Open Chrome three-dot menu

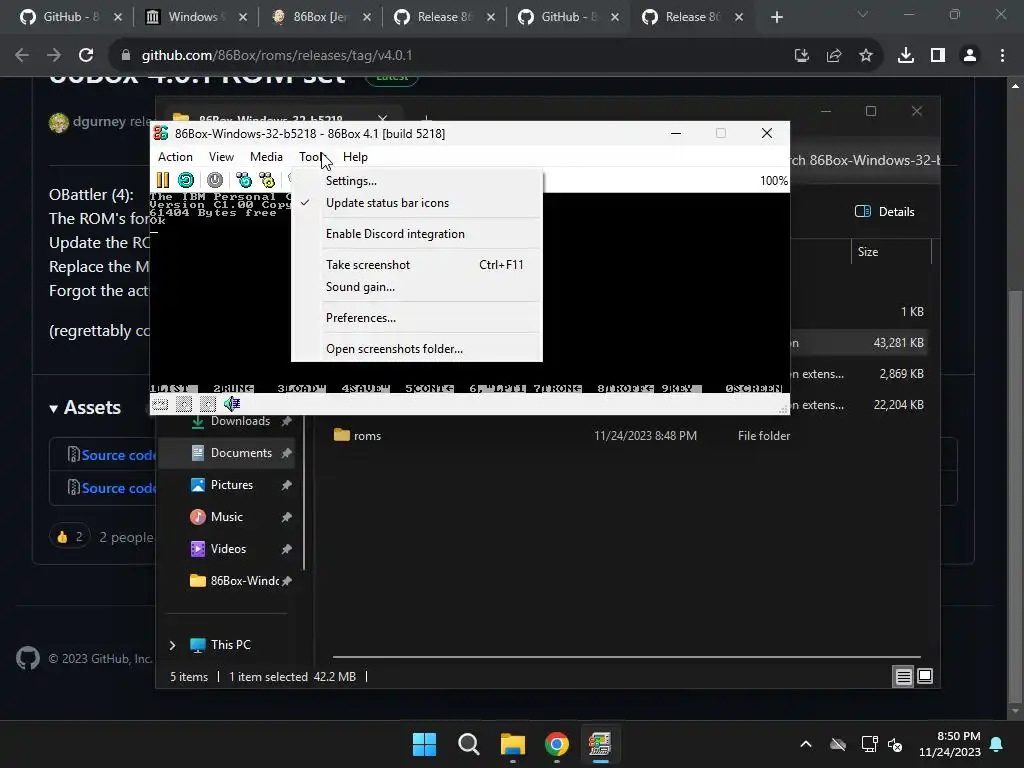[1002, 56]
